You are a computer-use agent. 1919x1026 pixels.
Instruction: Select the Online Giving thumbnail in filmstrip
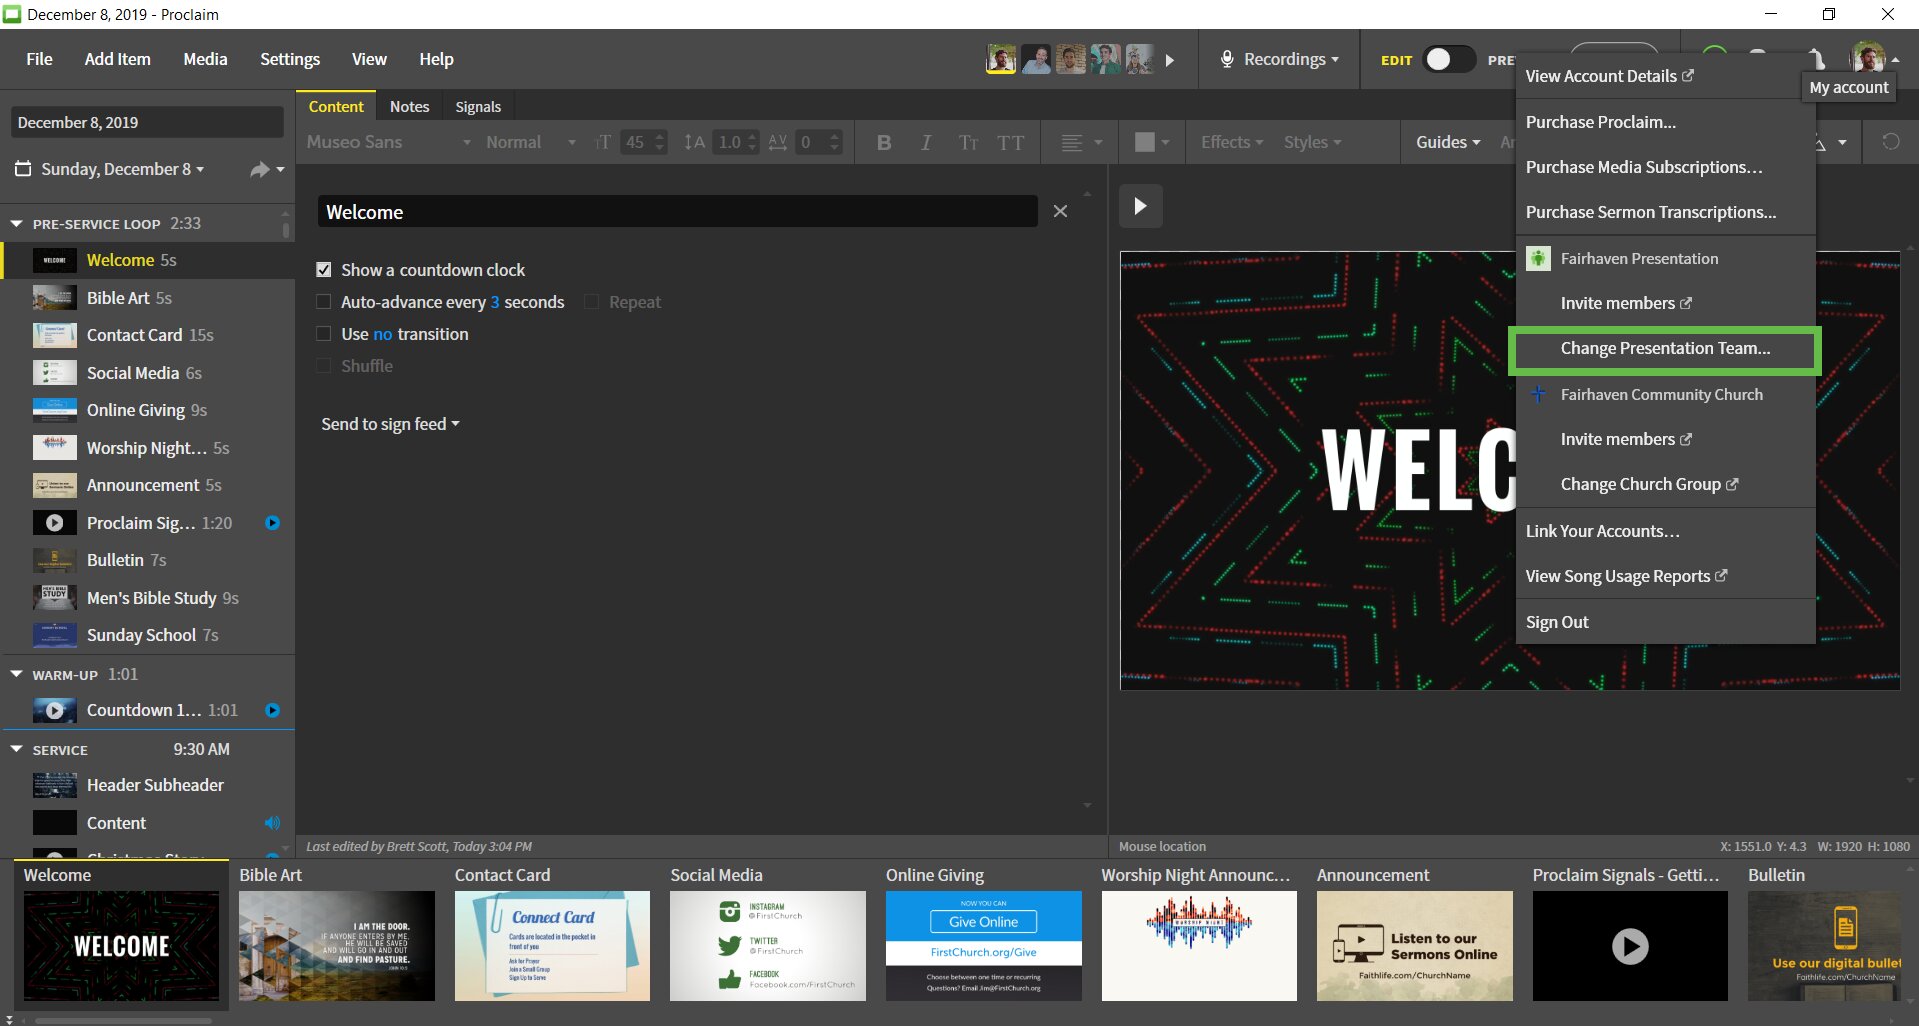tap(983, 945)
